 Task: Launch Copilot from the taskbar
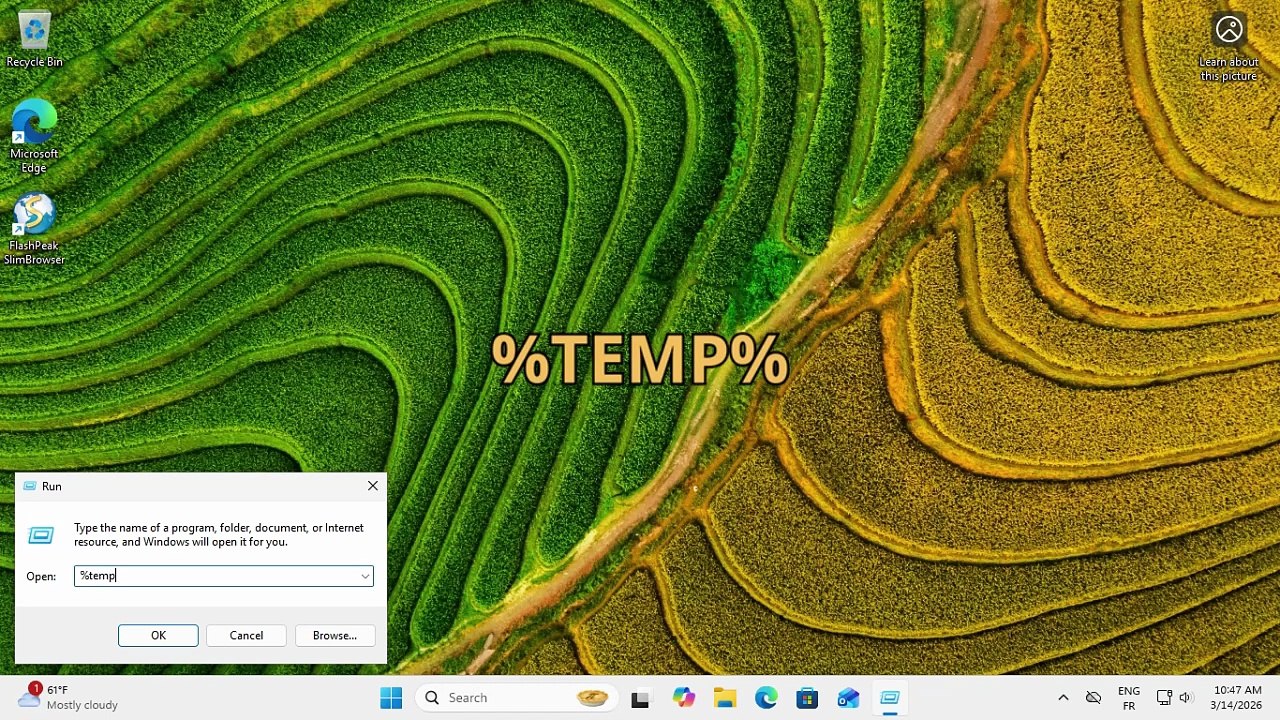(x=684, y=698)
